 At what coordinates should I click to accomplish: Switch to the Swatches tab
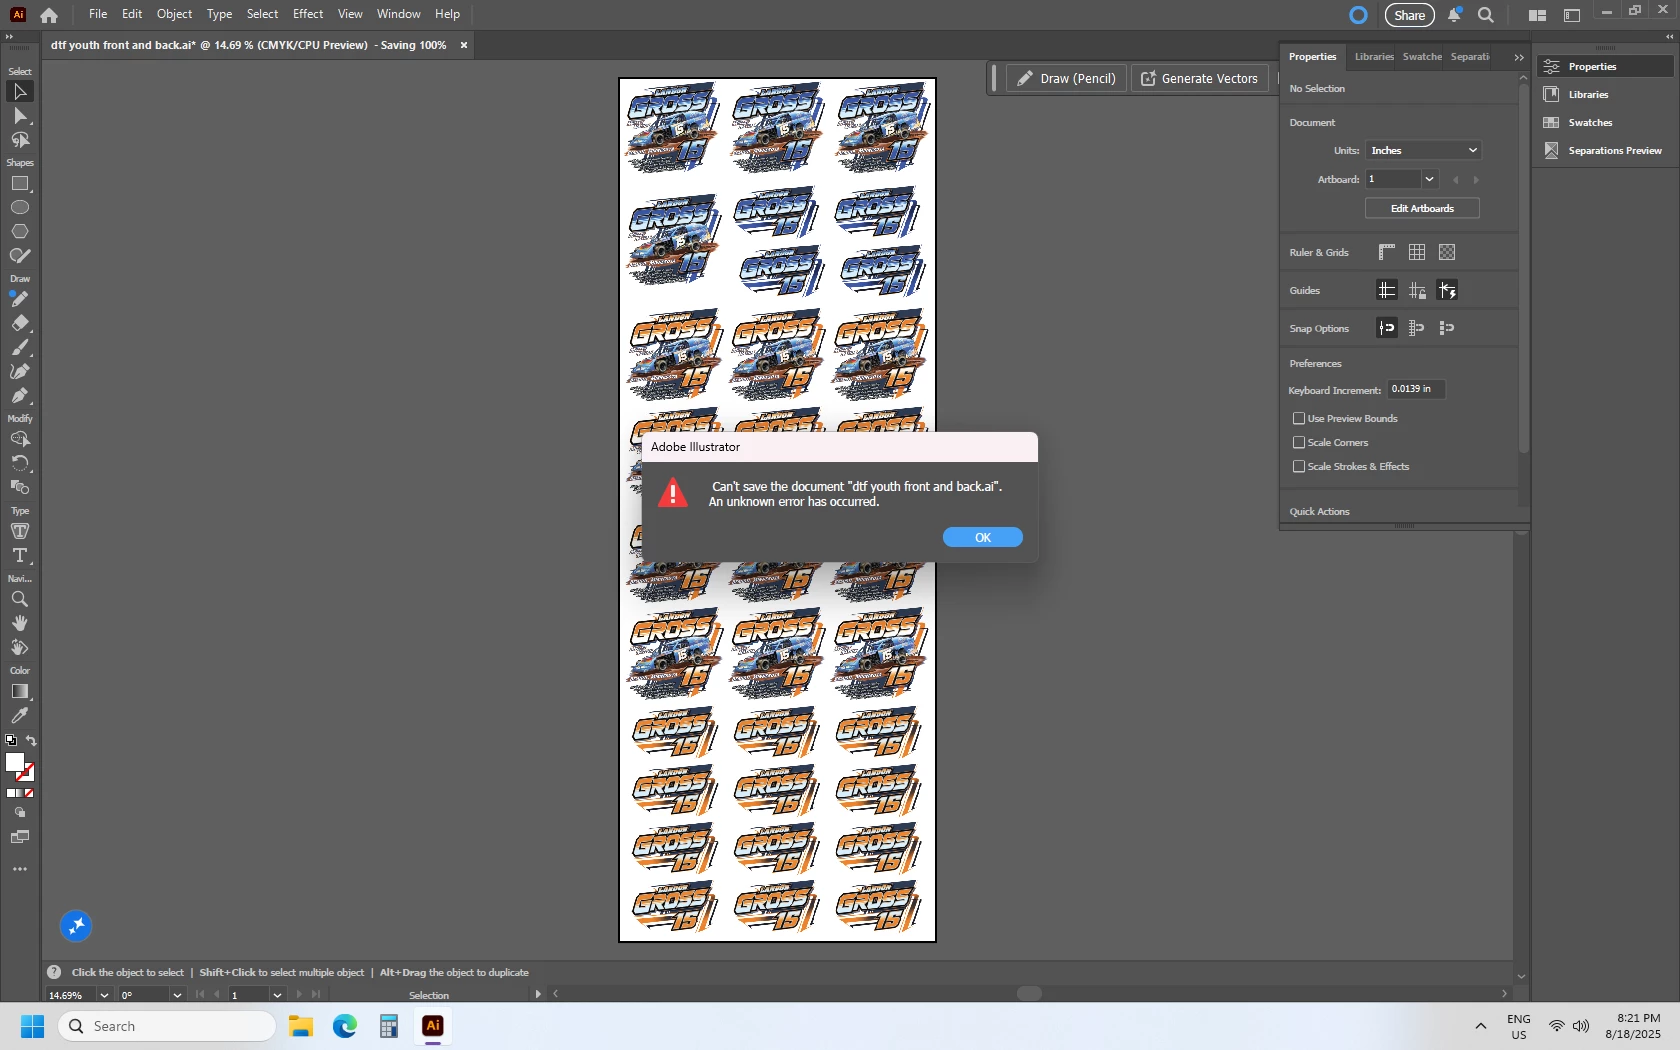pos(1422,57)
